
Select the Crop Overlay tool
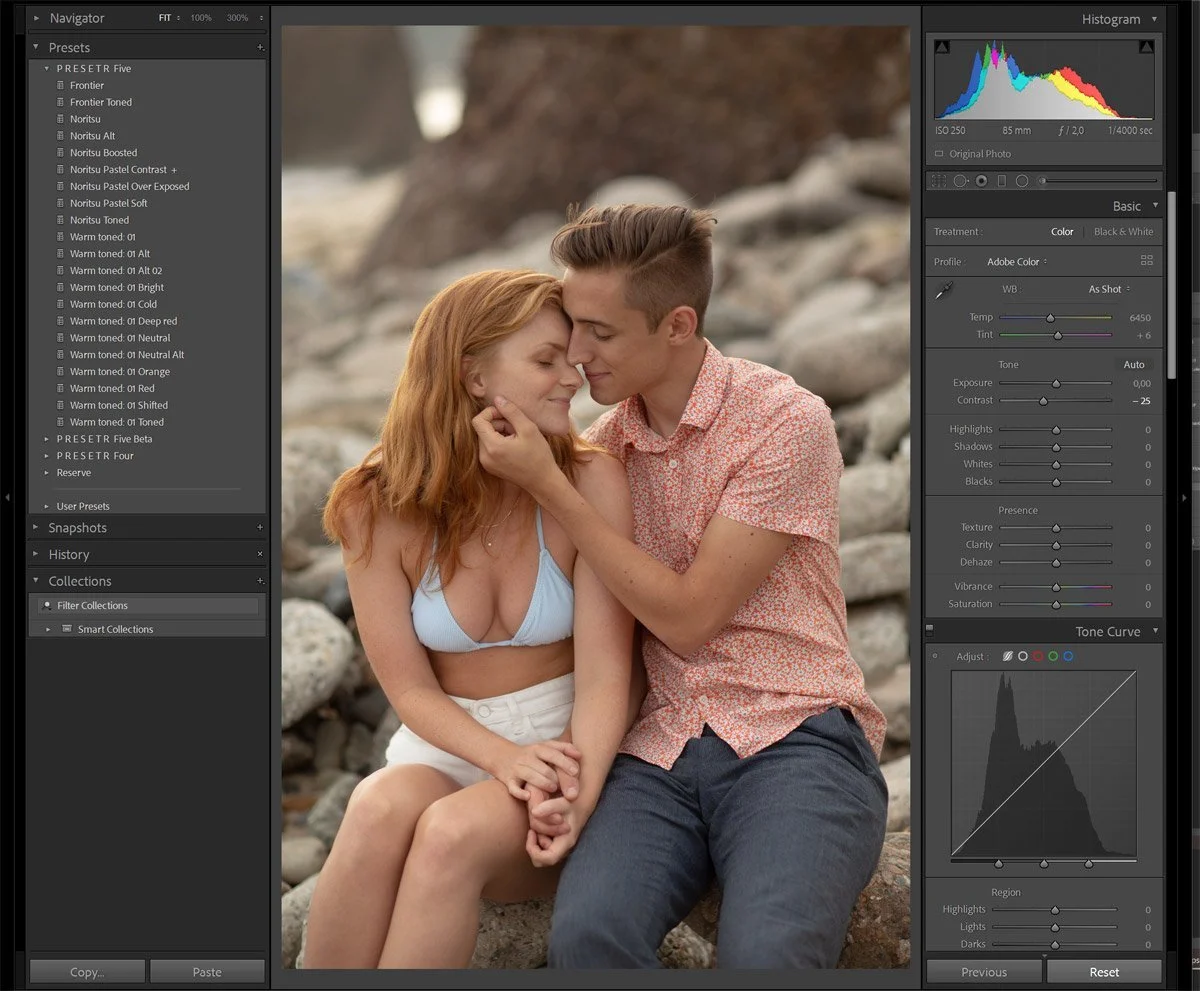(938, 181)
